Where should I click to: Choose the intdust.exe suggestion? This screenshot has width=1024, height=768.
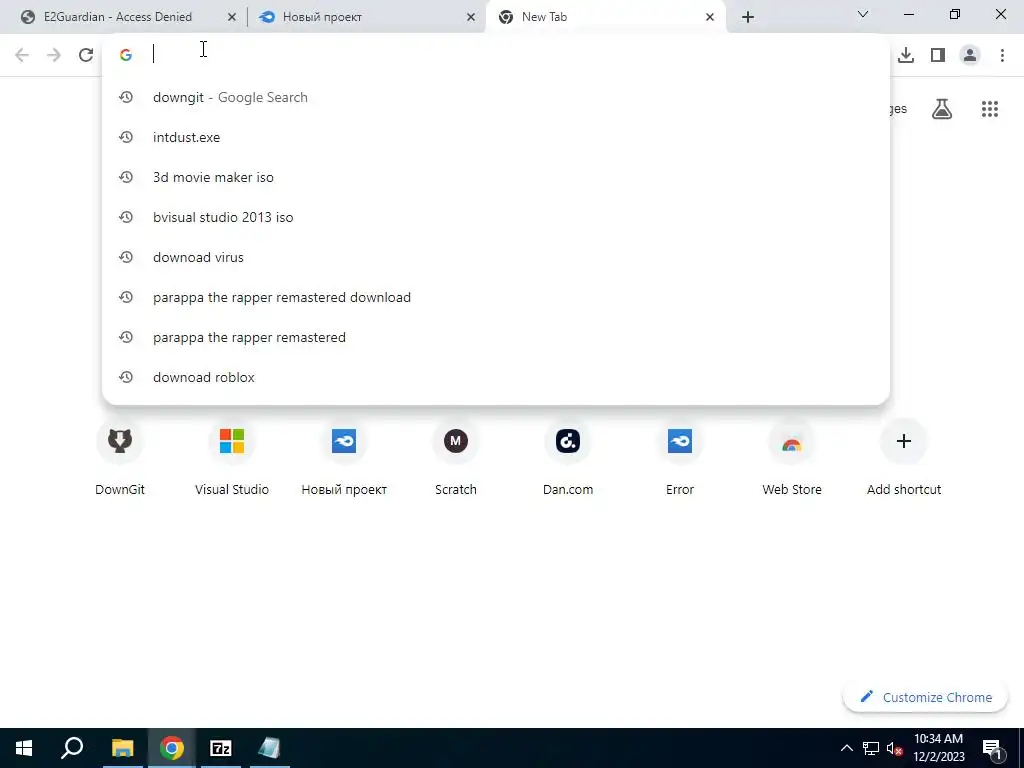click(x=496, y=137)
